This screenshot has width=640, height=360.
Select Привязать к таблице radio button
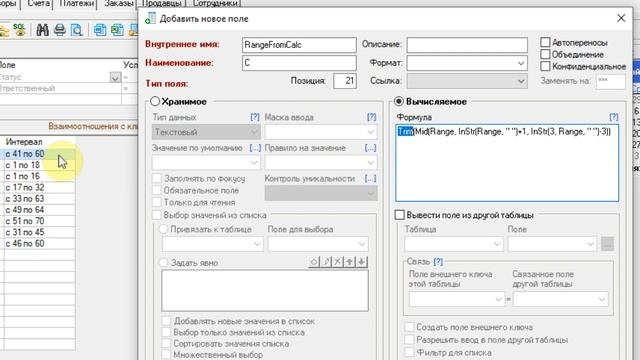tap(163, 229)
